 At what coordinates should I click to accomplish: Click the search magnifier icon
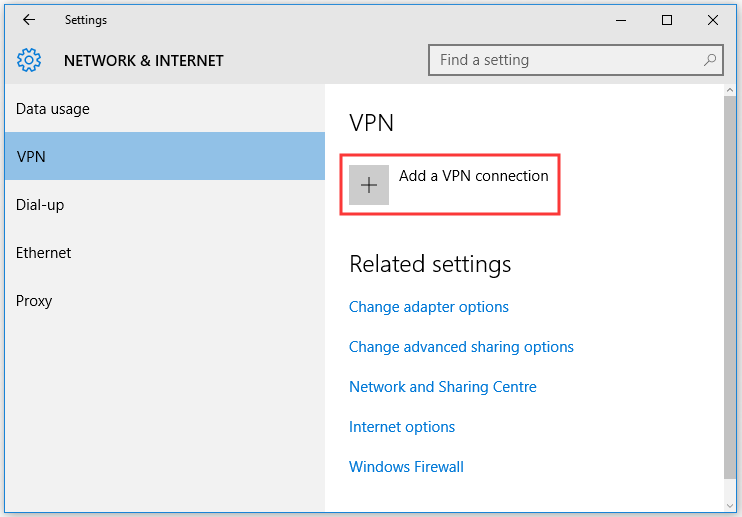click(x=709, y=60)
